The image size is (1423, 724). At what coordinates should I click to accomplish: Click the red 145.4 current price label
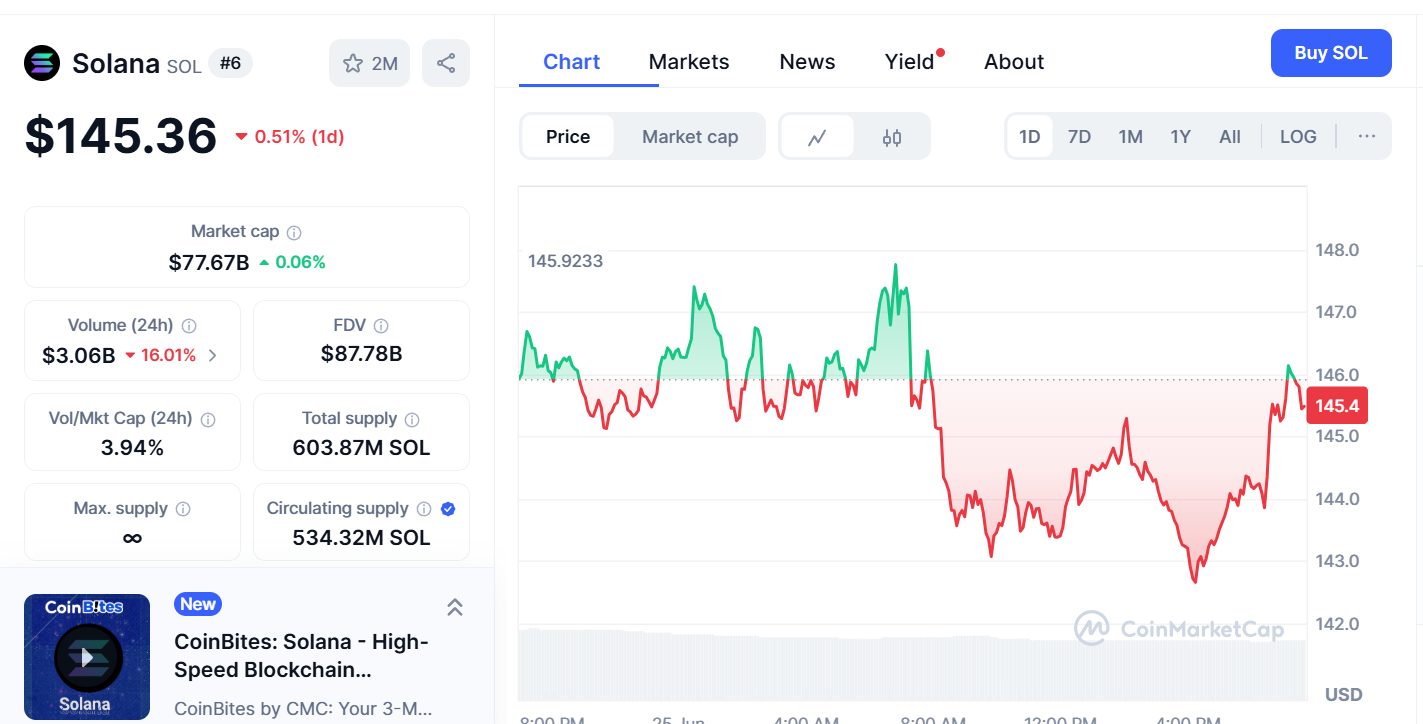[1337, 406]
